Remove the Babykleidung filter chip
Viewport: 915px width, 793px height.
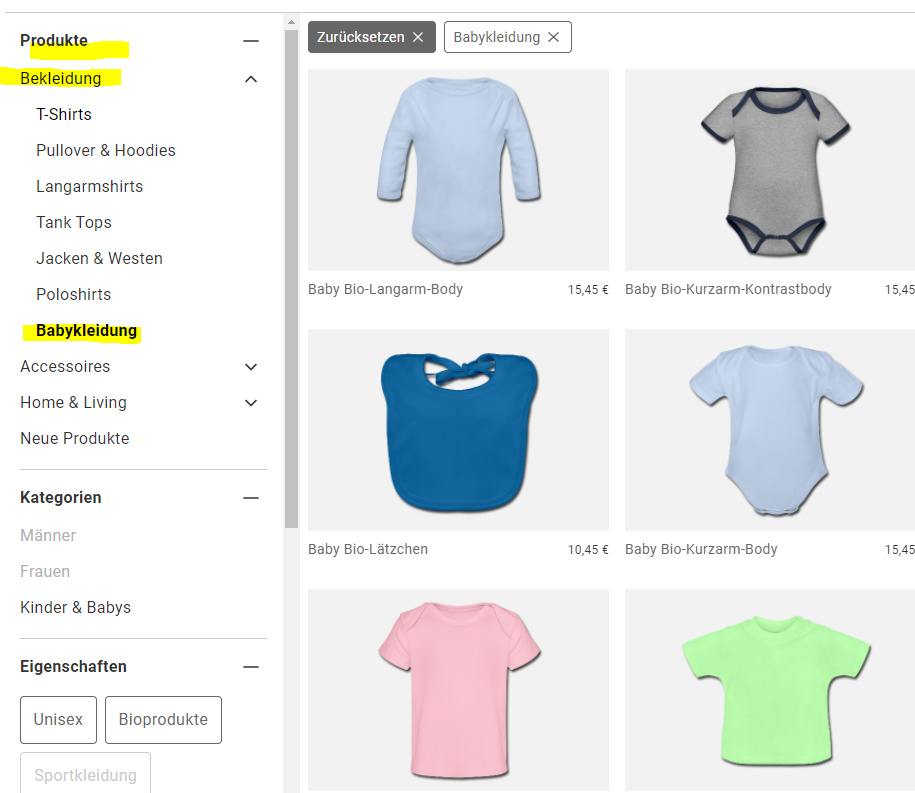[x=553, y=37]
